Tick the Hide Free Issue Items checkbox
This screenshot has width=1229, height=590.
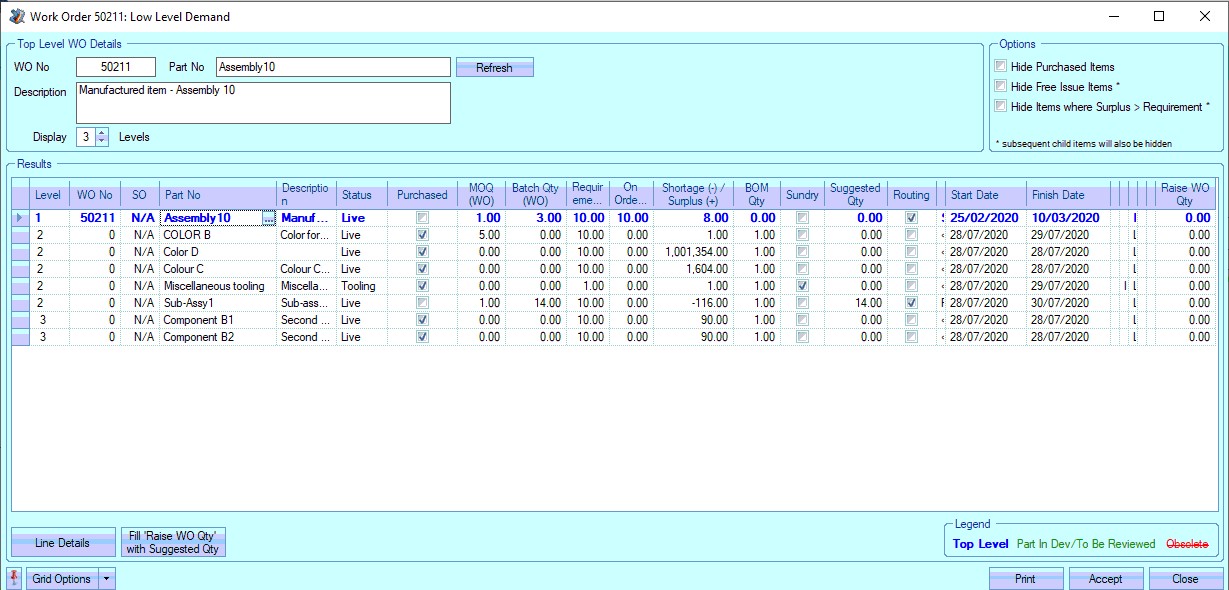(1001, 87)
